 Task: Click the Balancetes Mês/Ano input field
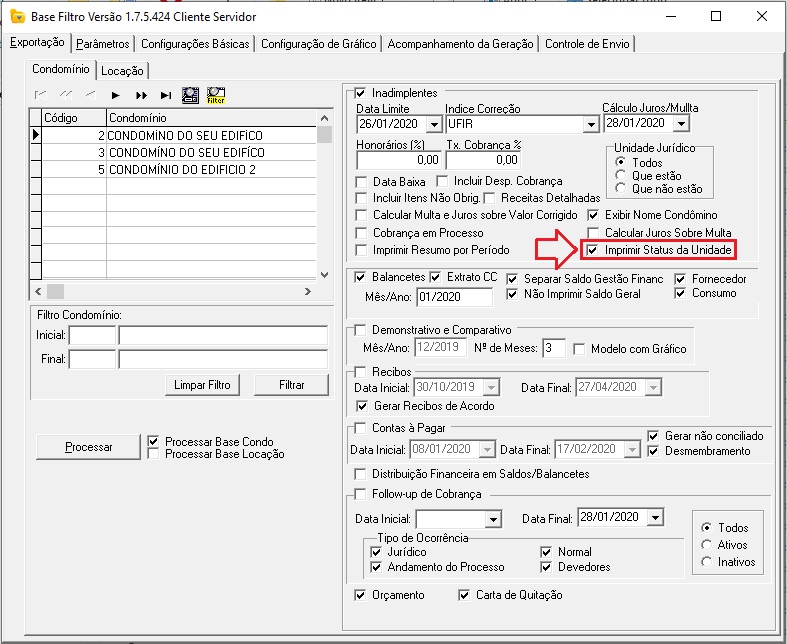455,297
